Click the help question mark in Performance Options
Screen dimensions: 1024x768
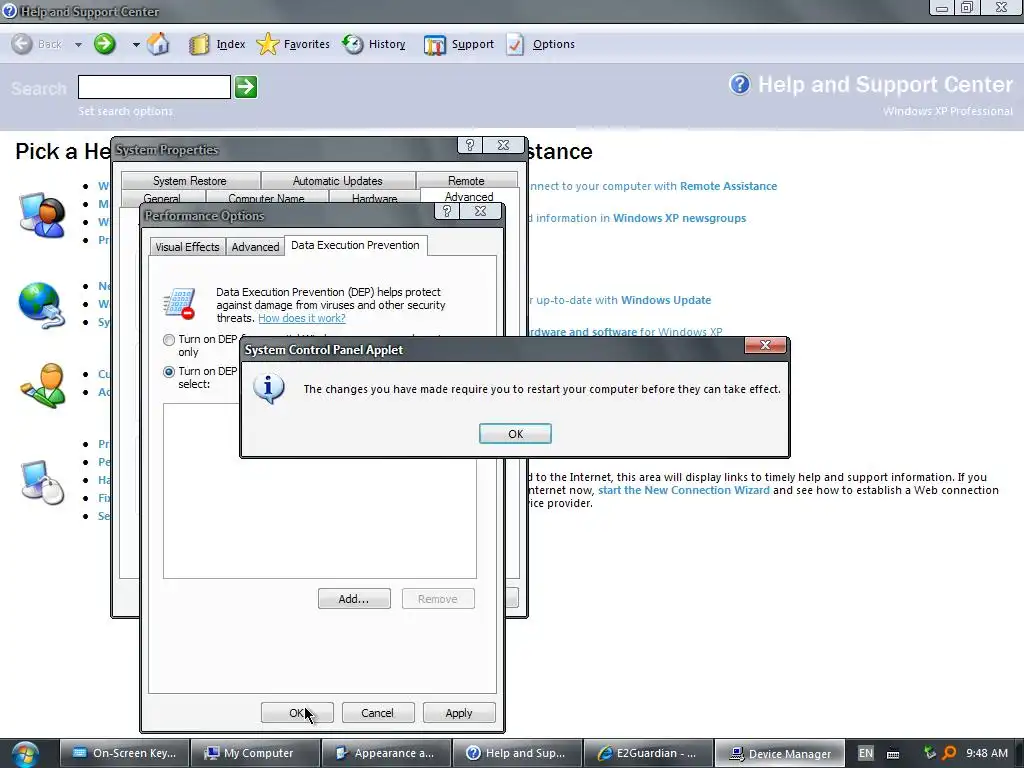point(447,211)
